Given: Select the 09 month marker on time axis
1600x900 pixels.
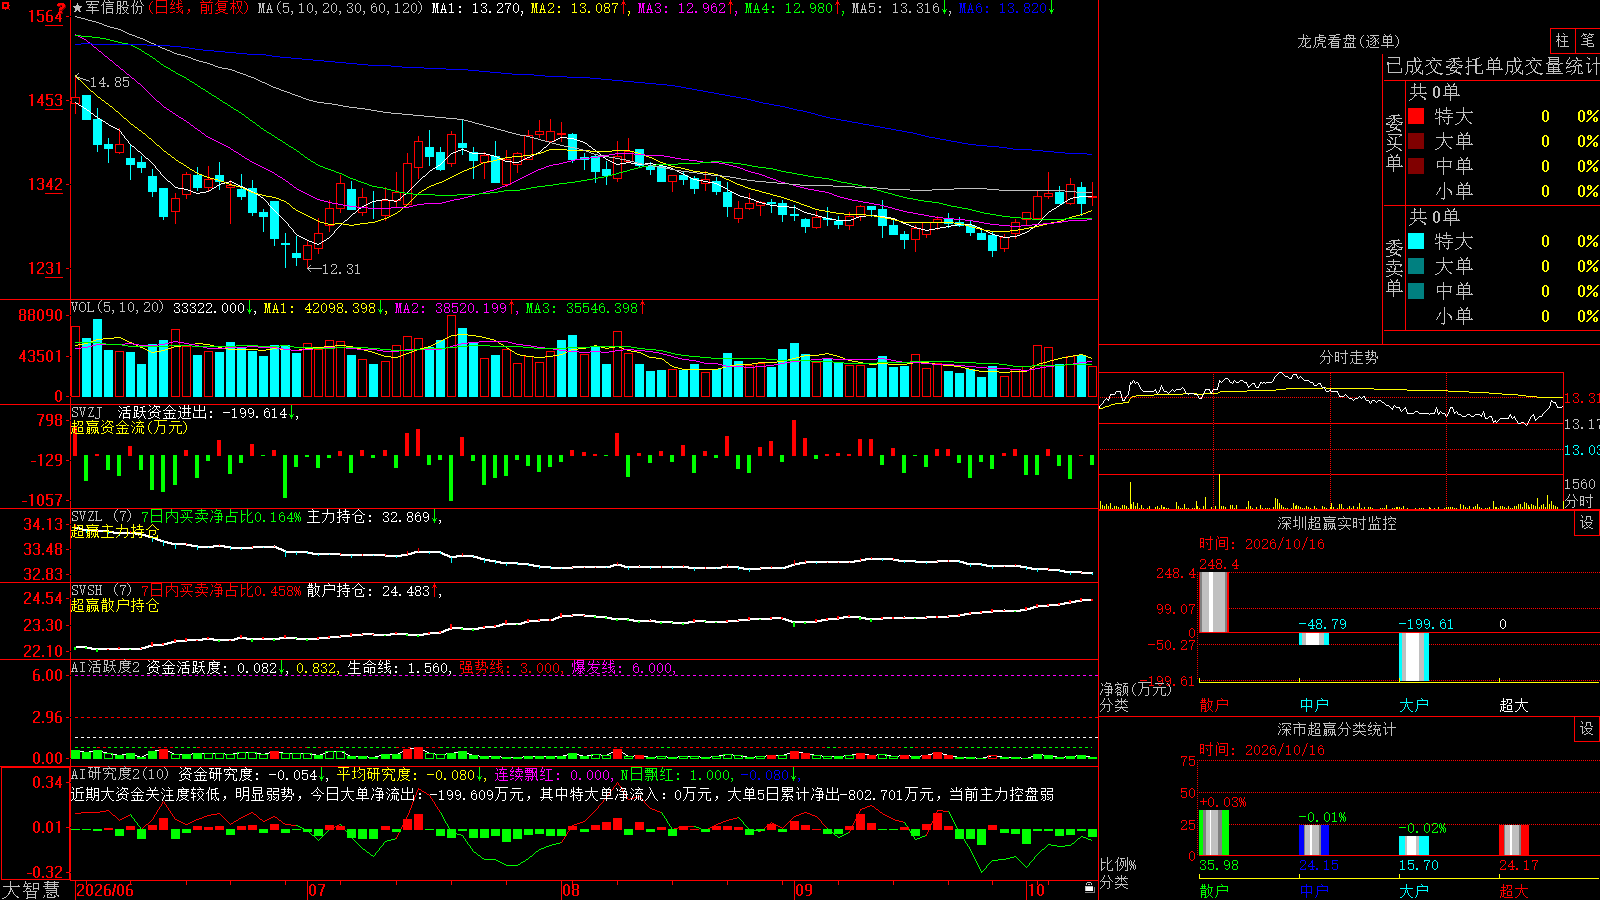Looking at the screenshot, I should pos(804,890).
